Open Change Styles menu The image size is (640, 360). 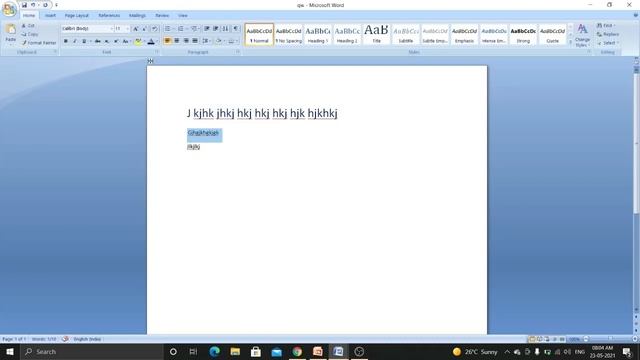[582, 35]
